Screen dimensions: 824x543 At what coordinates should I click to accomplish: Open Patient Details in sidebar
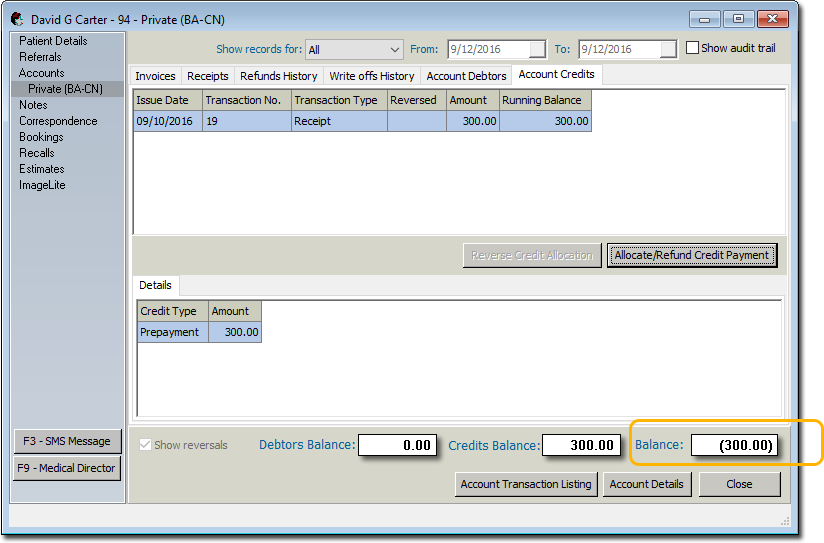[x=53, y=40]
